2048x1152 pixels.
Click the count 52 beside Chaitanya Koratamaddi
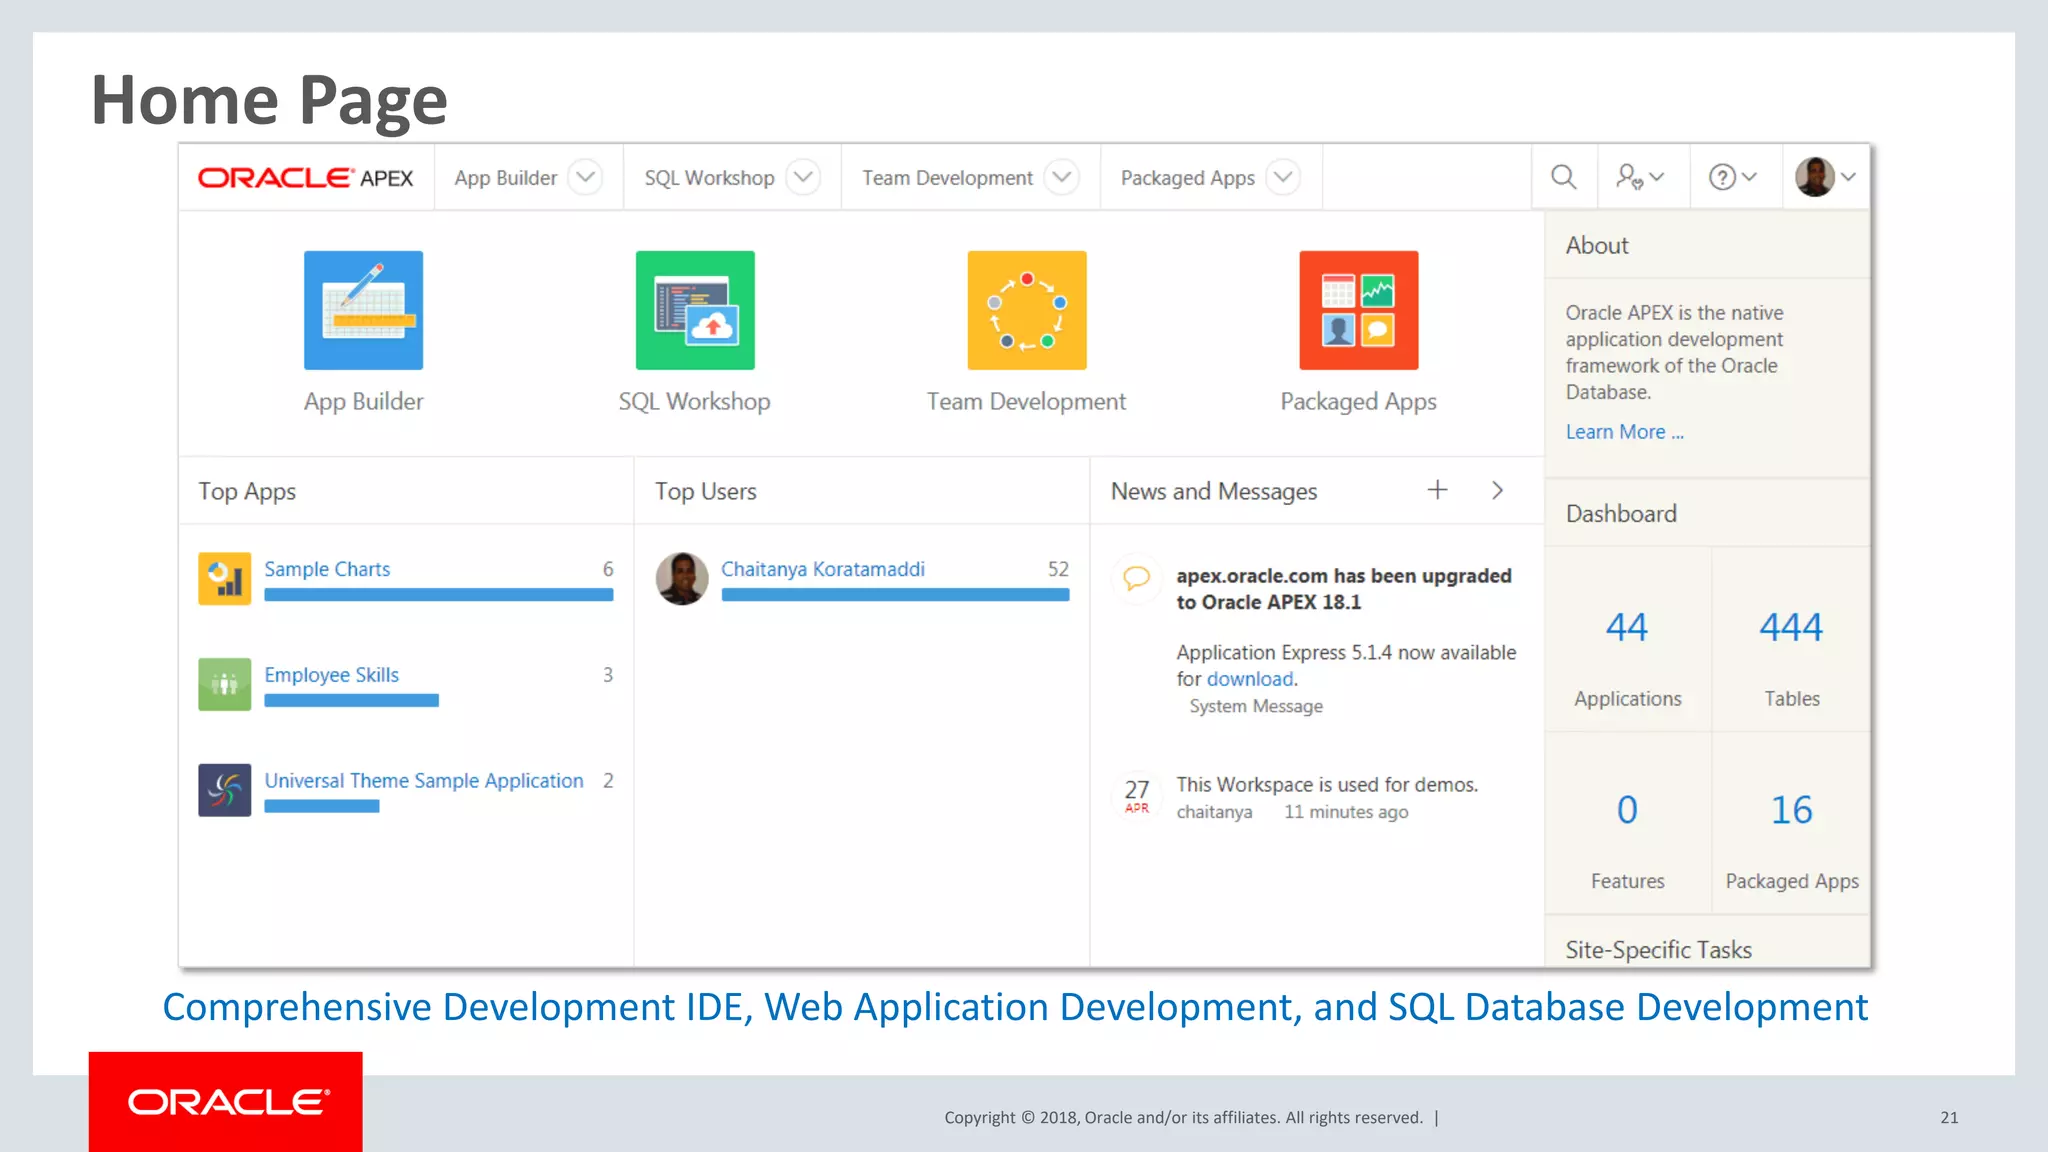tap(1058, 569)
